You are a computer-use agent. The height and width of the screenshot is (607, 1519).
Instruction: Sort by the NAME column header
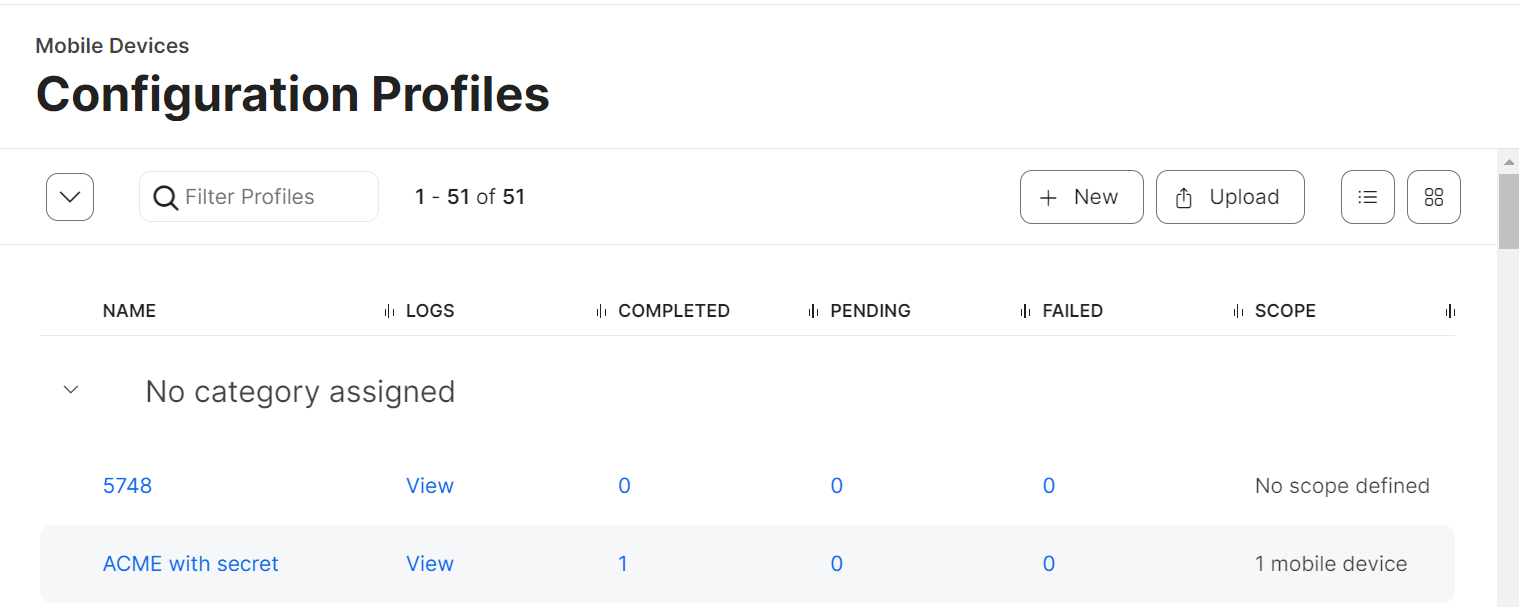pos(129,311)
